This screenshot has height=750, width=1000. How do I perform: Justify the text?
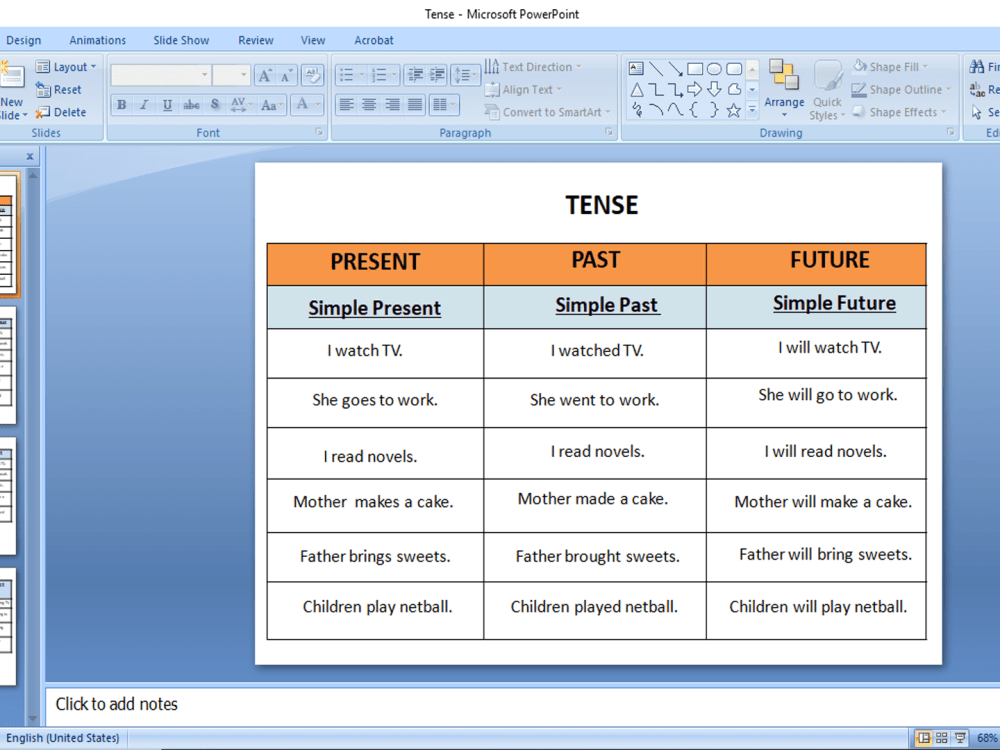[415, 105]
